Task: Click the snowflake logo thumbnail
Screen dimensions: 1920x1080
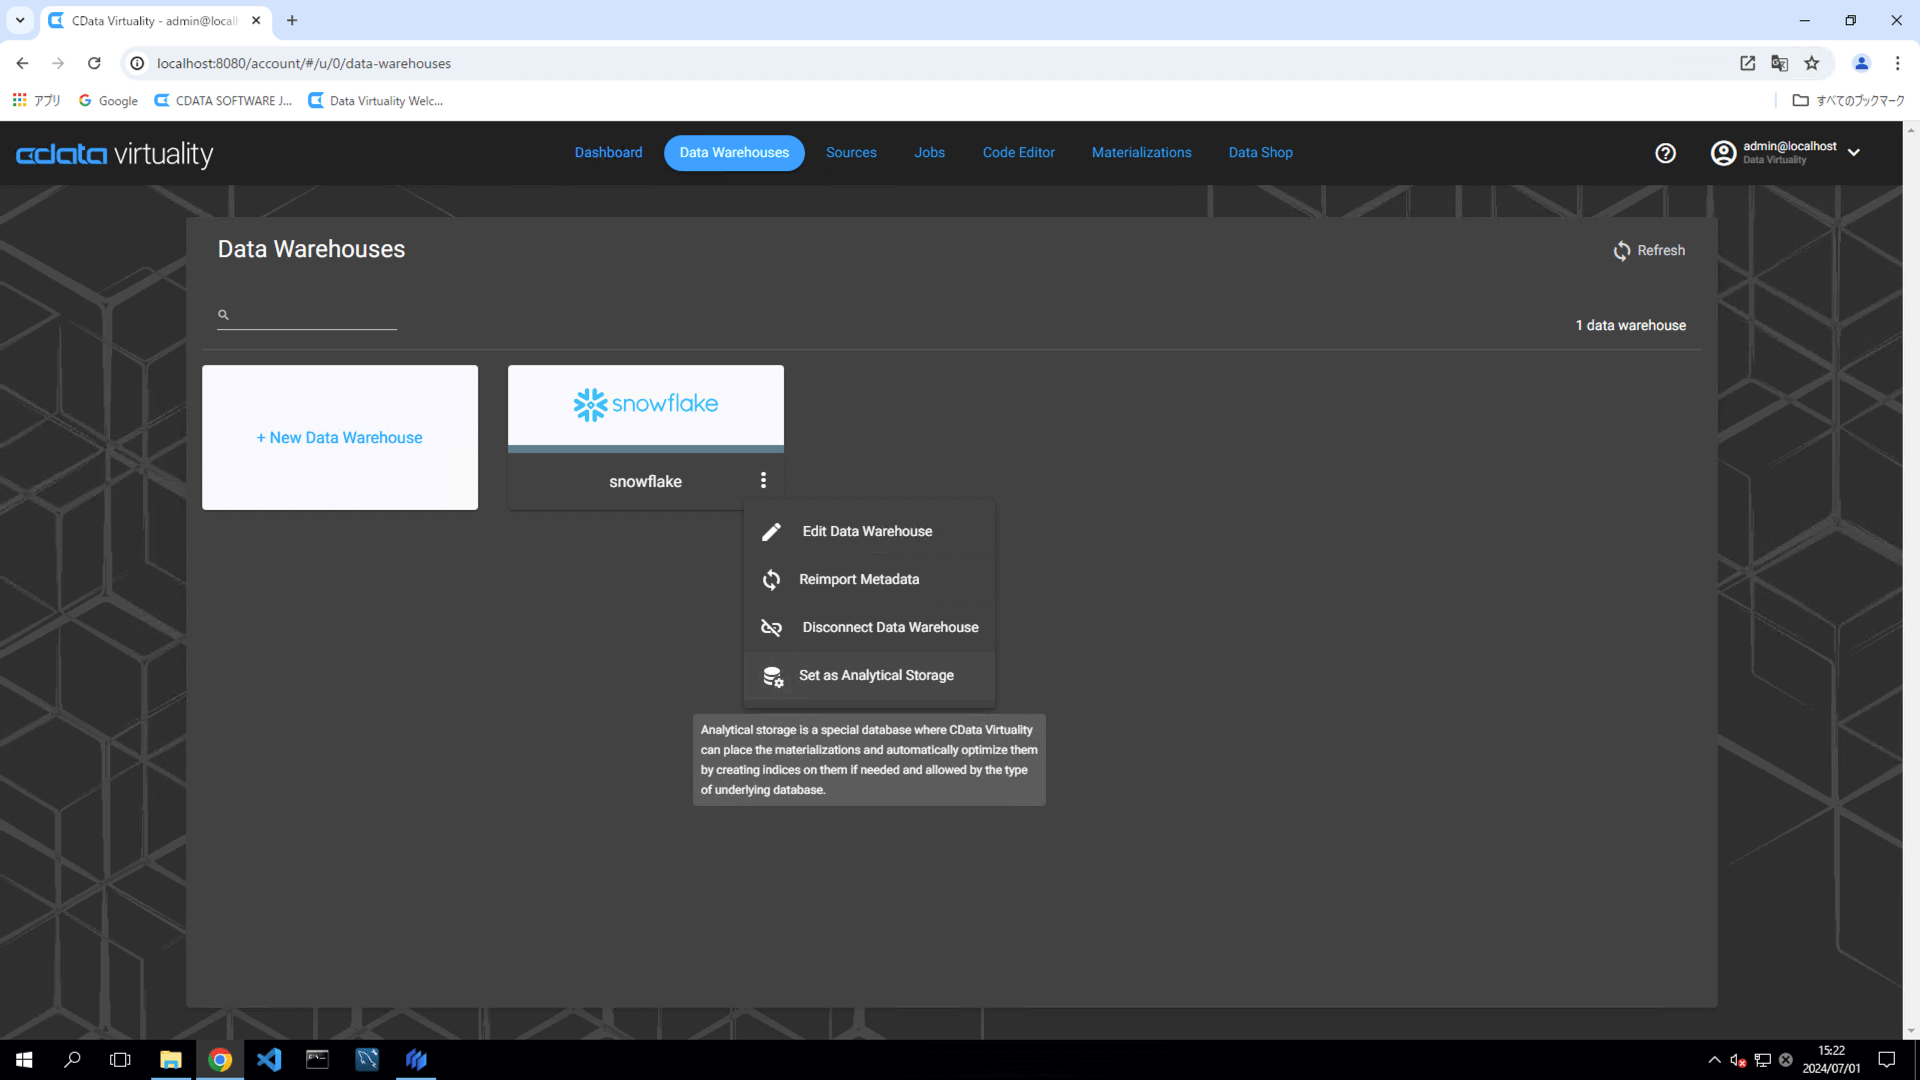Action: point(646,405)
